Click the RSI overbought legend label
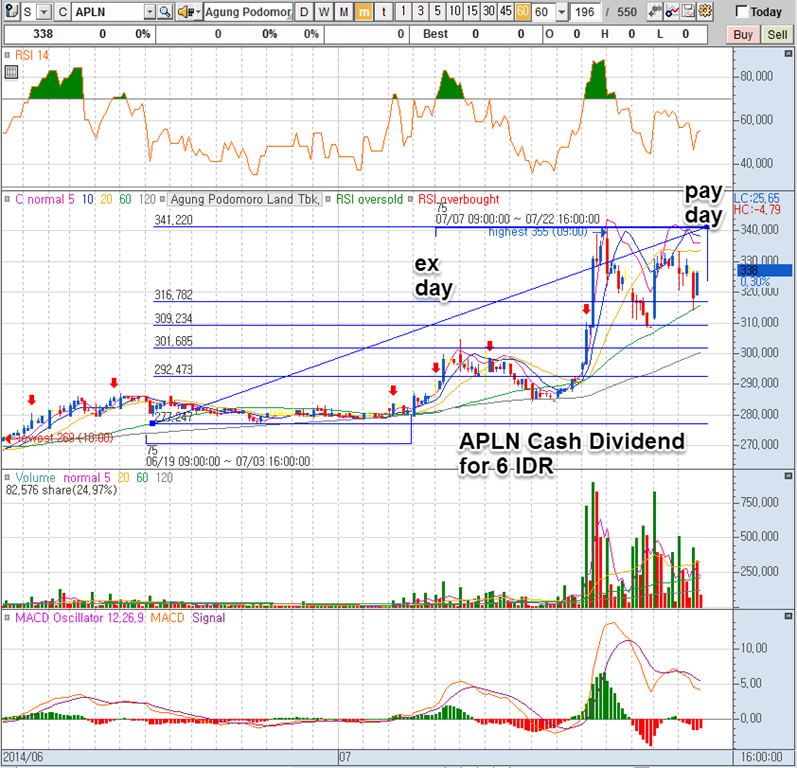Image resolution: width=797 pixels, height=768 pixels. pos(458,199)
